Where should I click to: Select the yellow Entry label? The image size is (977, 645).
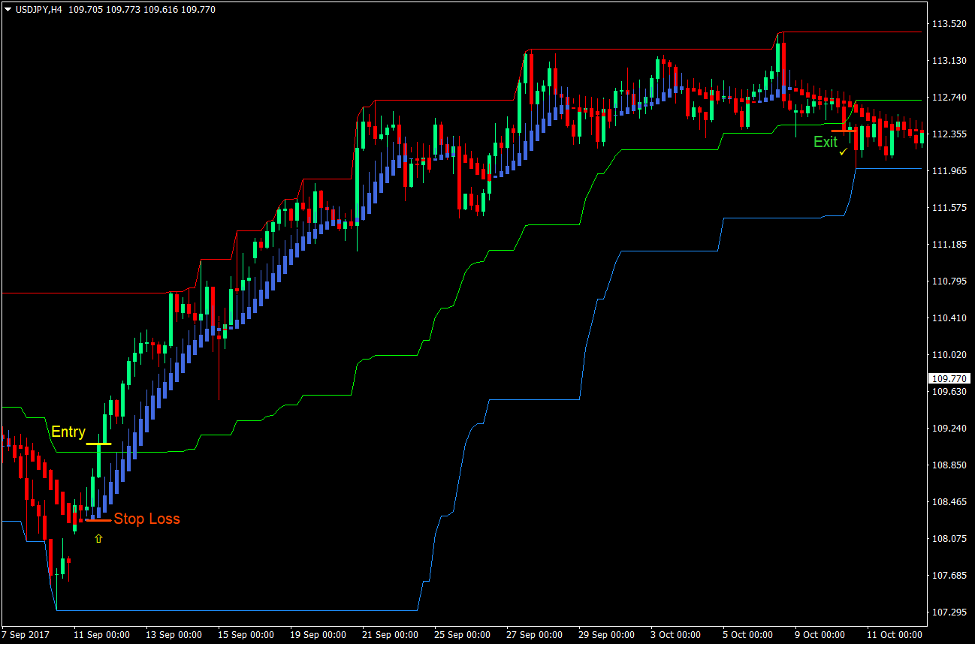69,432
